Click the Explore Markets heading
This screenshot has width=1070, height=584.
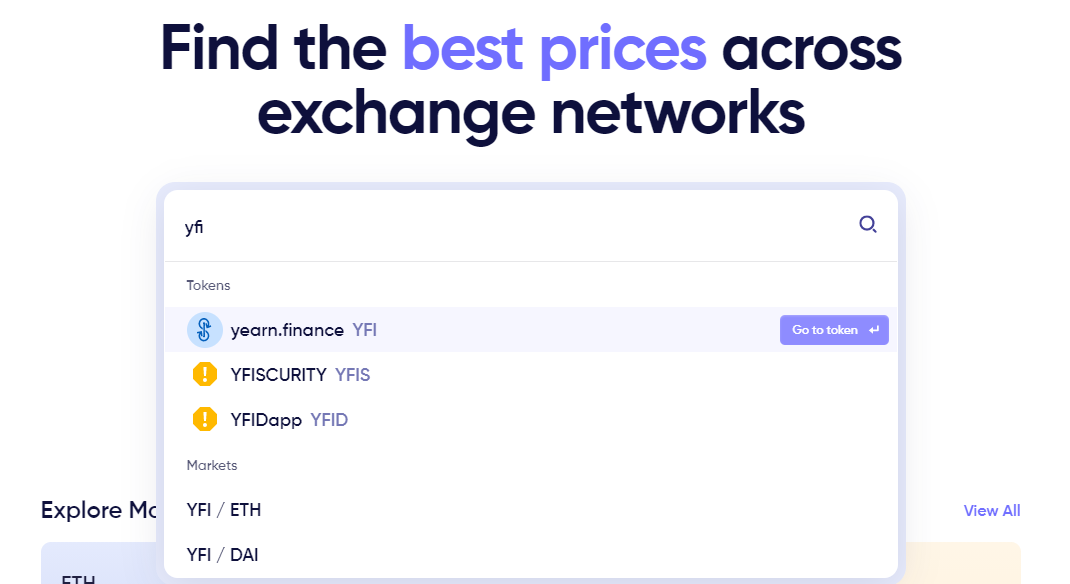pos(99,510)
